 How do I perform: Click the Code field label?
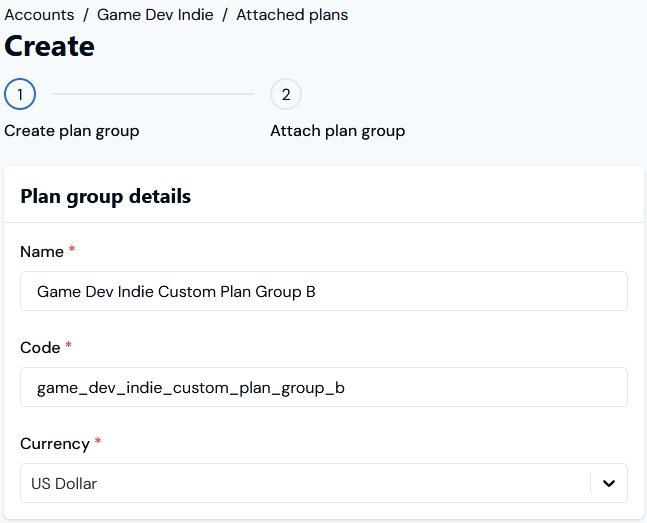pos(40,348)
